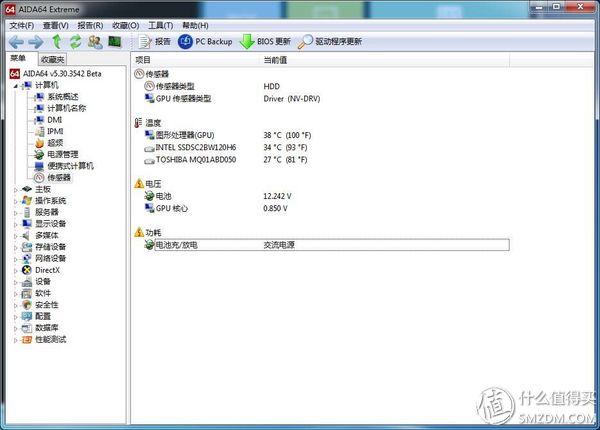Click the 当前值 column header
This screenshot has height=430, width=600.
pyautogui.click(x=275, y=60)
